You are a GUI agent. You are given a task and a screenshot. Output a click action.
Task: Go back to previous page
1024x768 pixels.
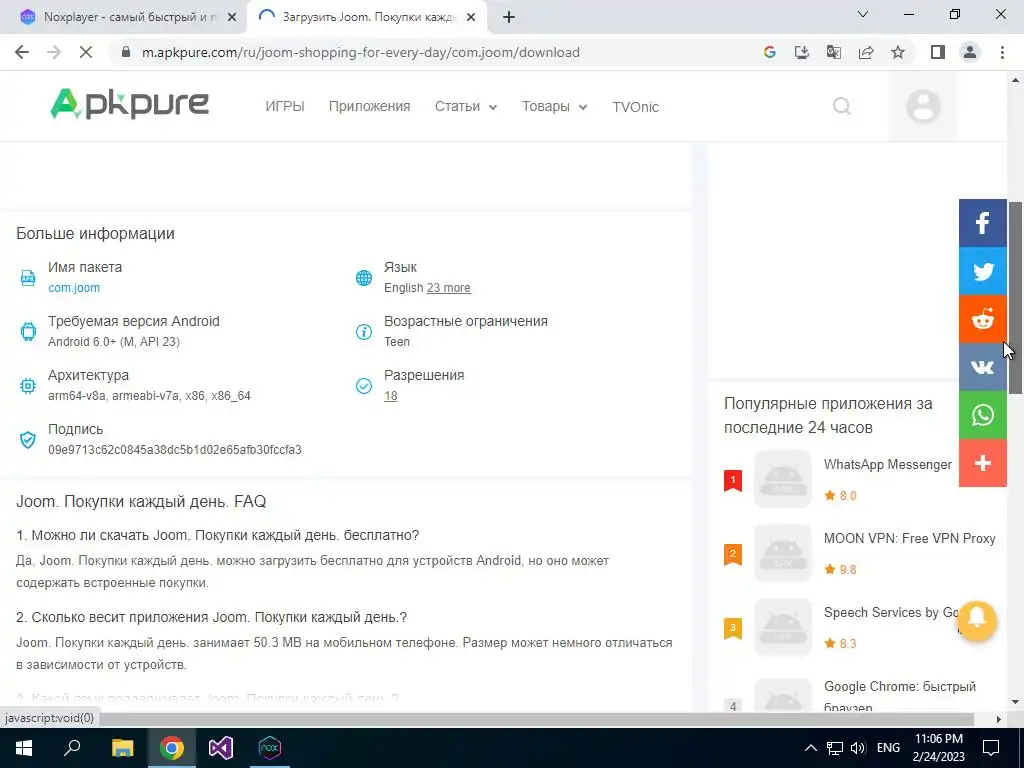pyautogui.click(x=22, y=52)
